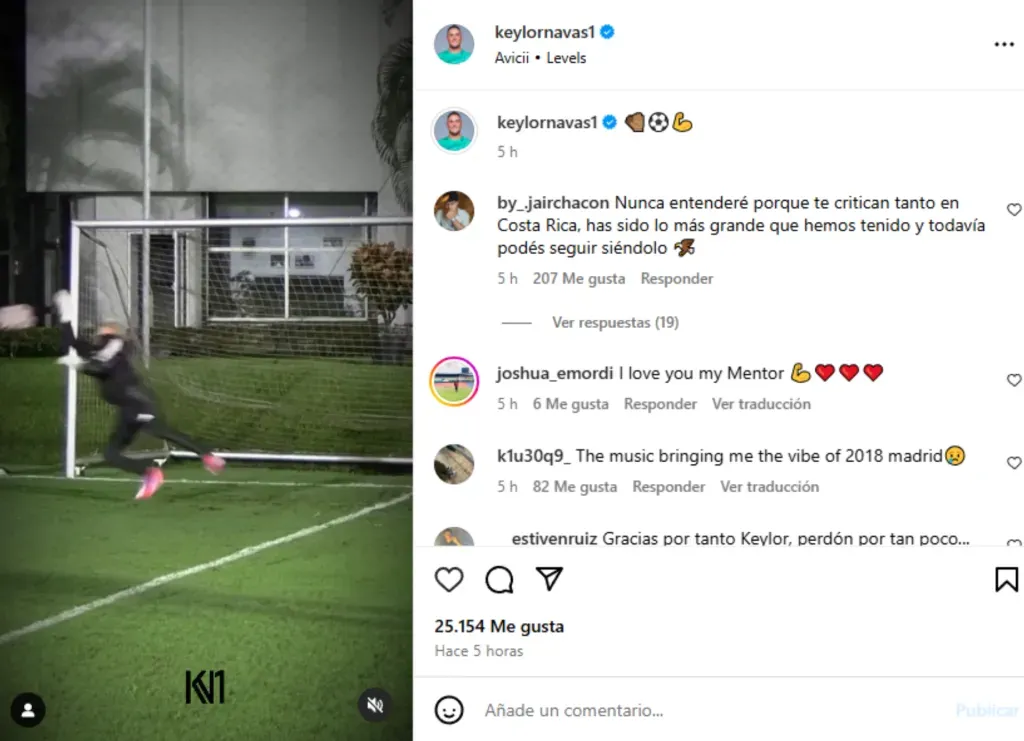Show translation for k1u30q9_'s comment
1024x741 pixels.
tap(769, 487)
